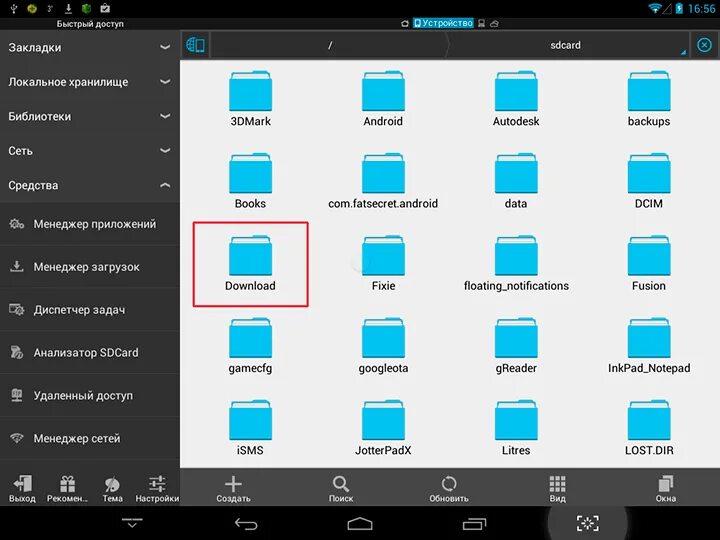This screenshot has width=720, height=540.
Task: Open the floating_notifications folder
Action: (x=516, y=264)
